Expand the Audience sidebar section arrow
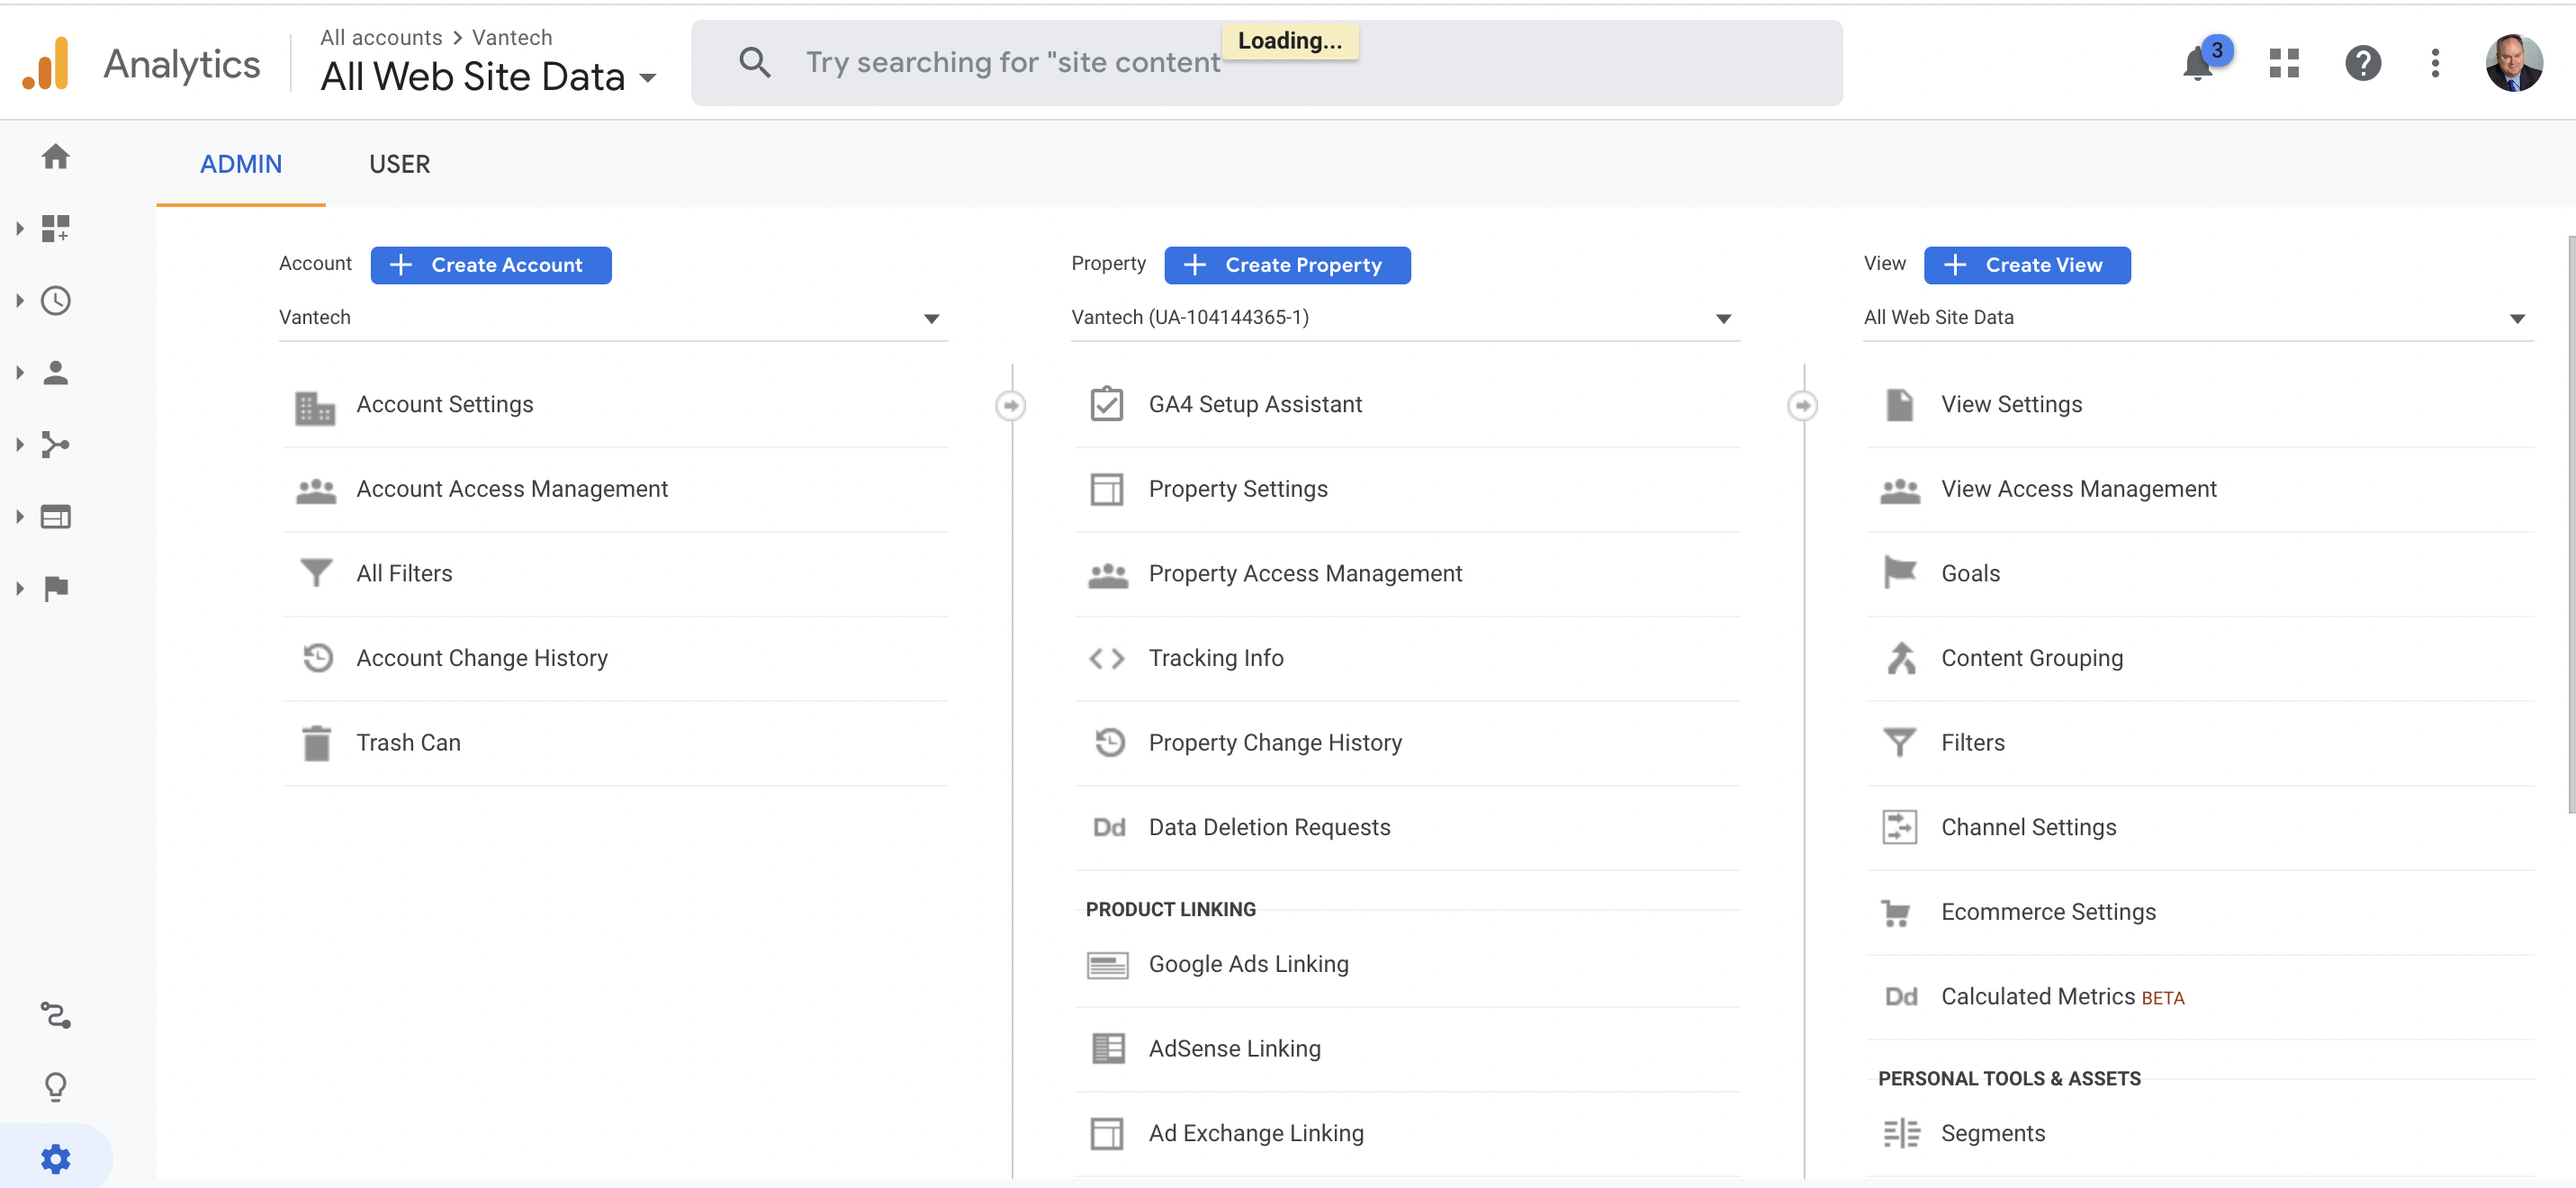Viewport: 2576px width, 1188px height. 20,372
